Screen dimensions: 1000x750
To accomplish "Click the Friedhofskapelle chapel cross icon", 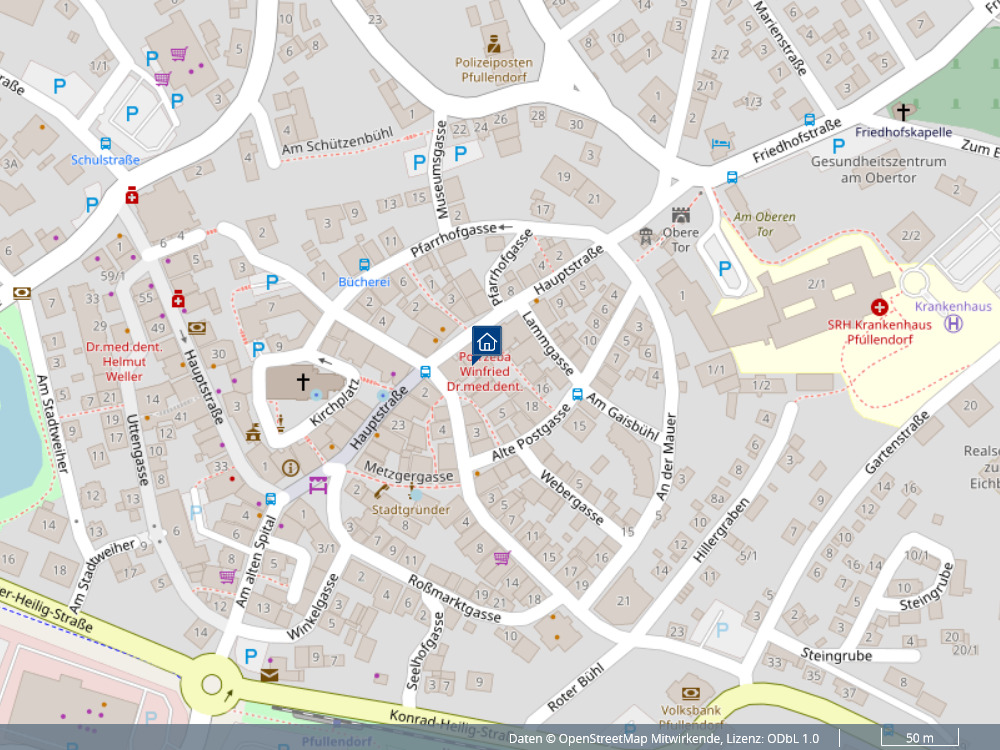I will click(x=904, y=112).
